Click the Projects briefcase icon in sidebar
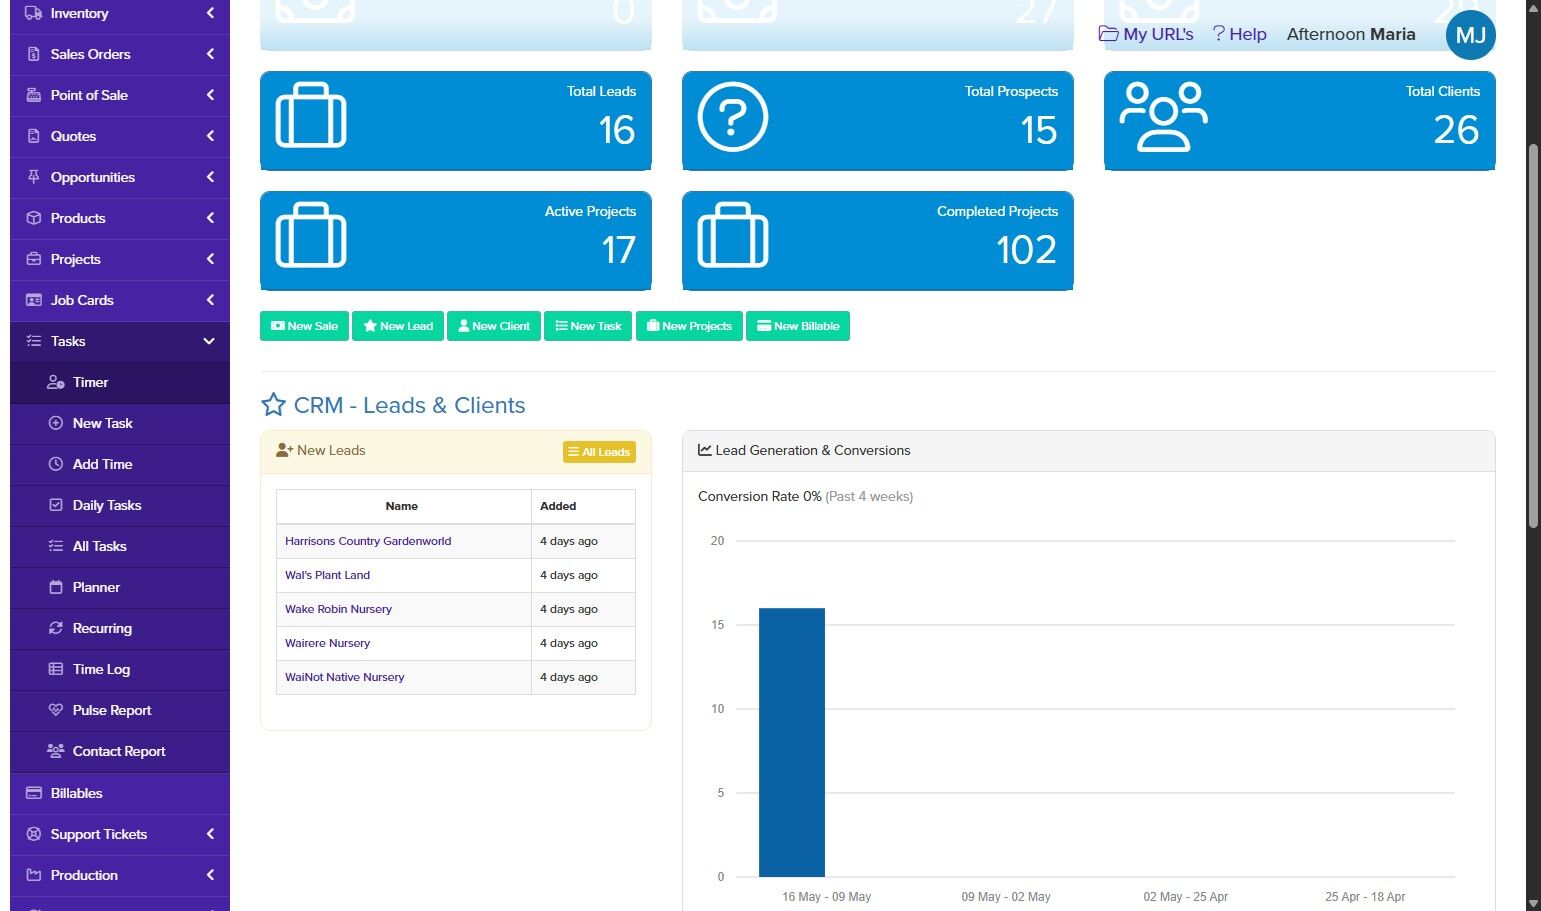This screenshot has width=1541, height=911. 34,259
